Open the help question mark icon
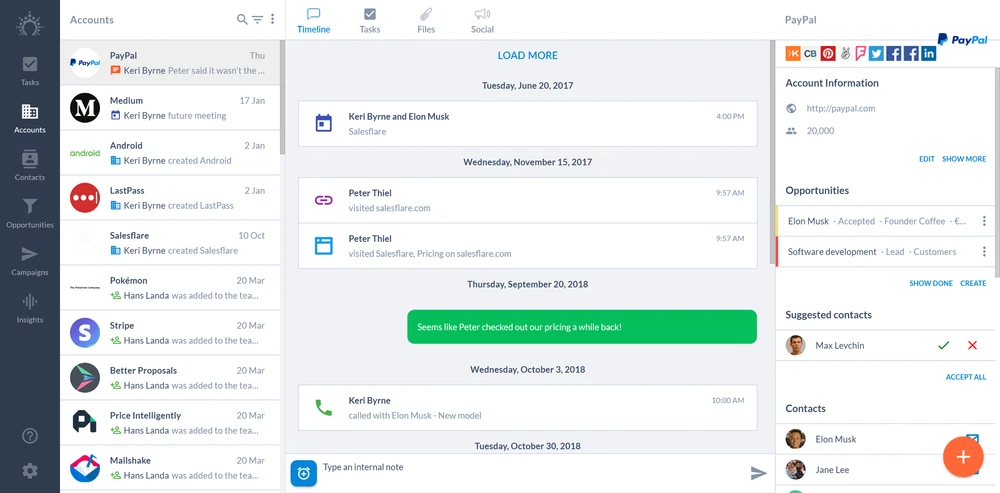The height and width of the screenshot is (493, 1000). tap(29, 436)
